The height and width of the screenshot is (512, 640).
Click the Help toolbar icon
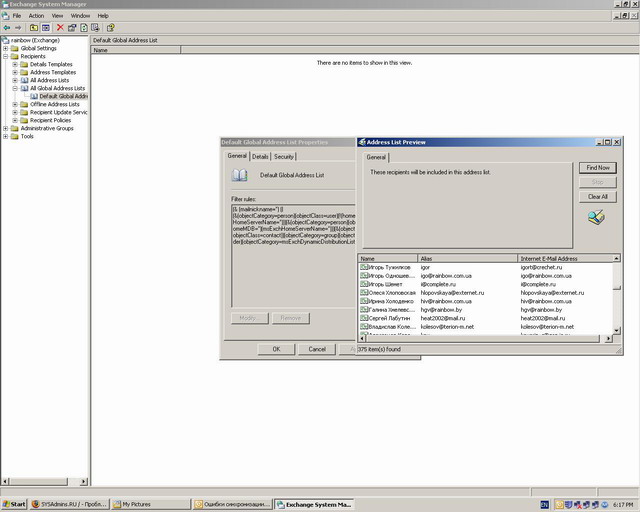tap(110, 28)
